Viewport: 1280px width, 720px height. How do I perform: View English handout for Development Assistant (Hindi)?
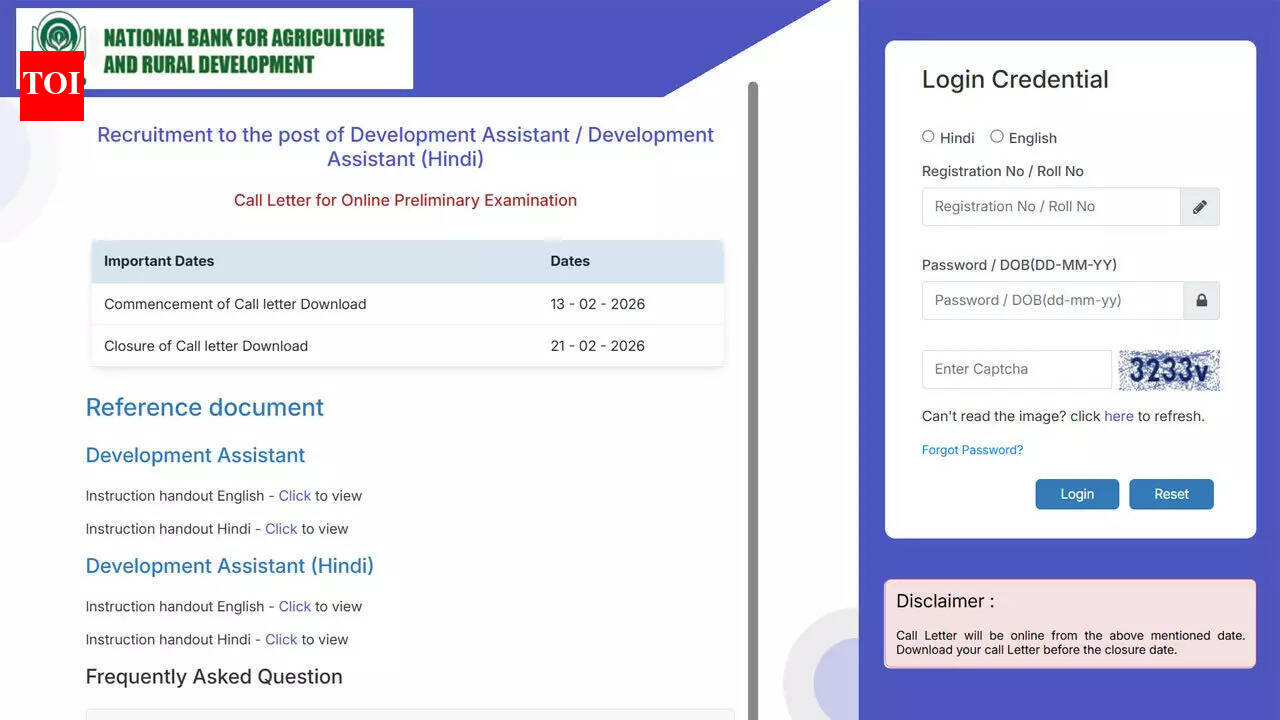(x=295, y=606)
